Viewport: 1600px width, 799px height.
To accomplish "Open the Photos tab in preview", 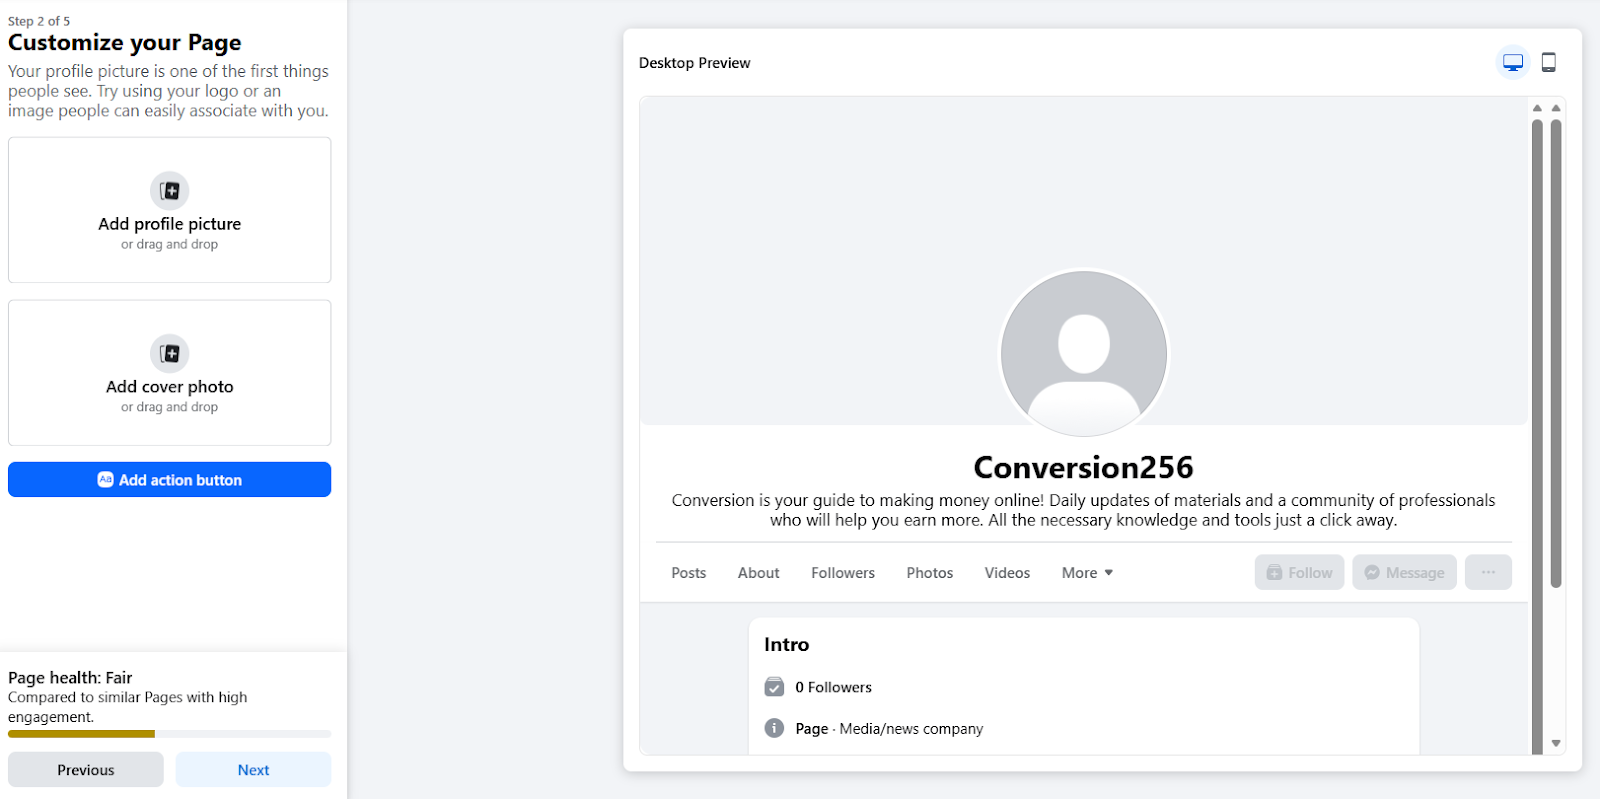I will [x=930, y=573].
